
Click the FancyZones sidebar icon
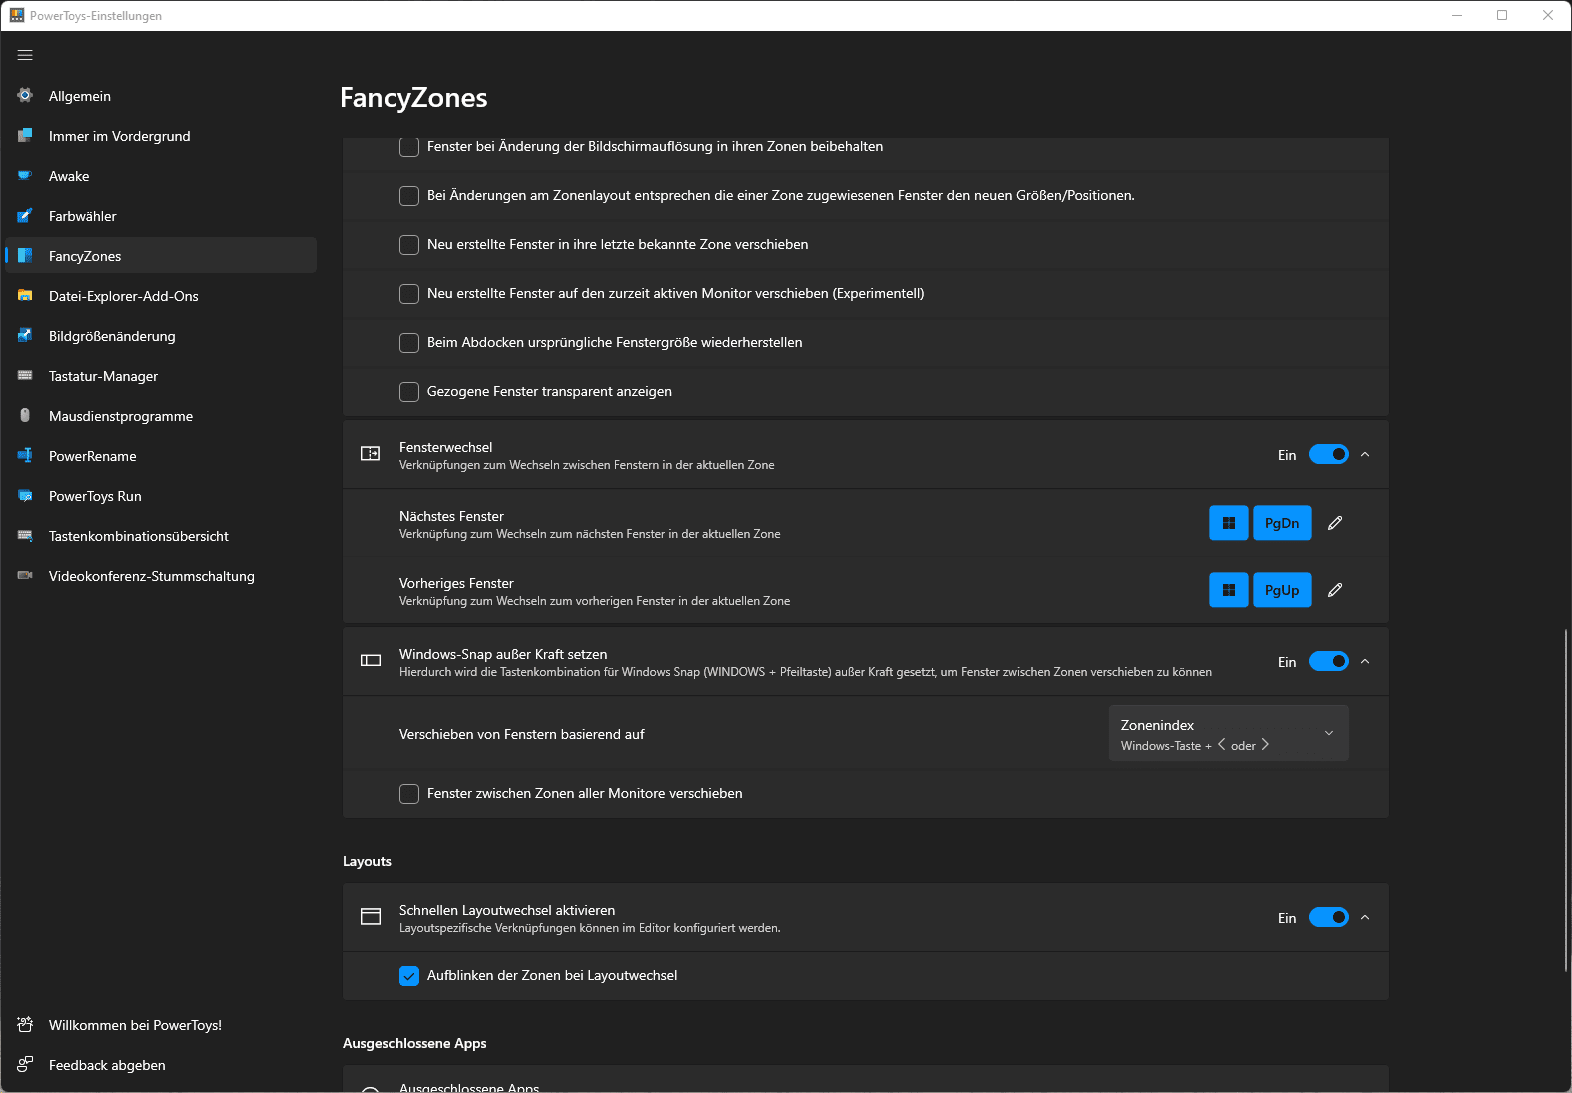pyautogui.click(x=25, y=255)
